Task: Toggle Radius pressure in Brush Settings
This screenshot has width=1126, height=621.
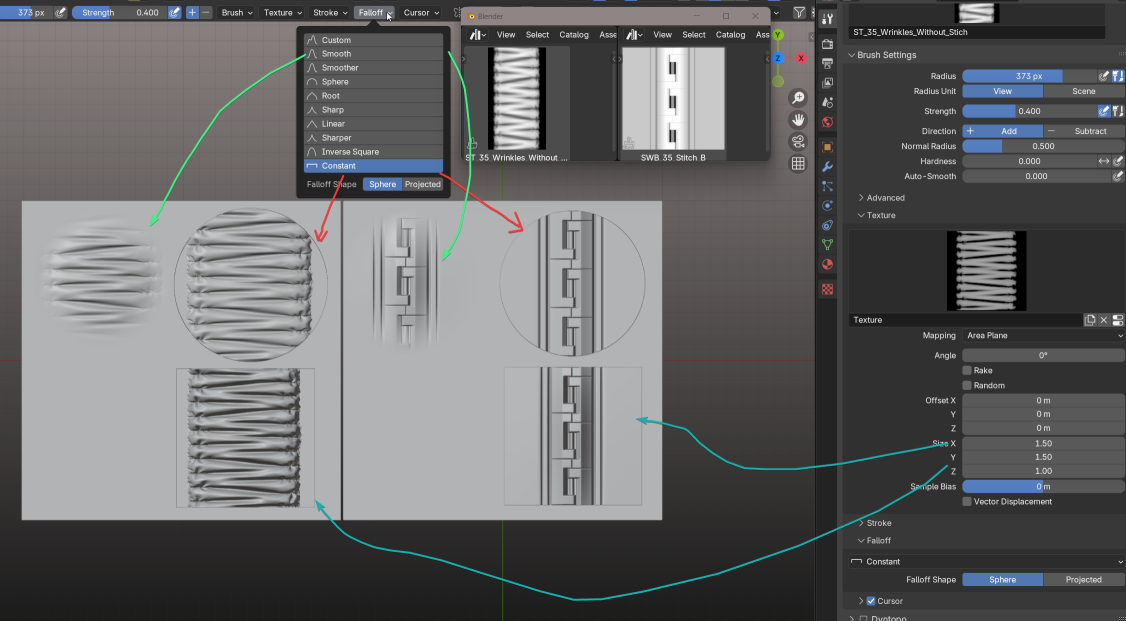Action: coord(1104,76)
